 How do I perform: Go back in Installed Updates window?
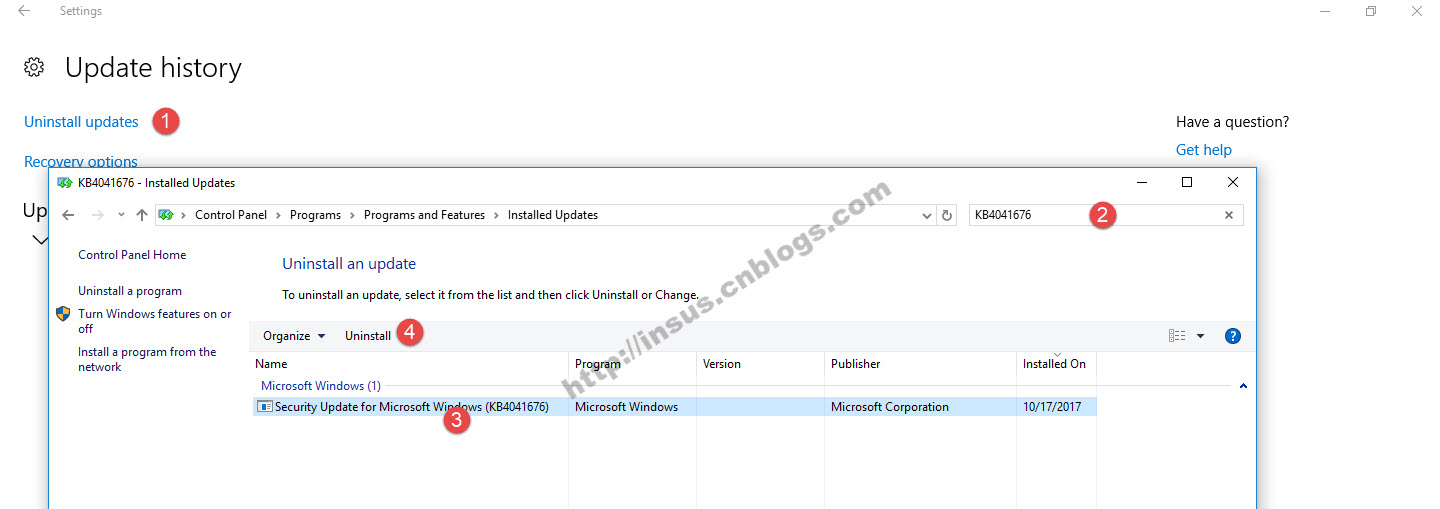68,215
